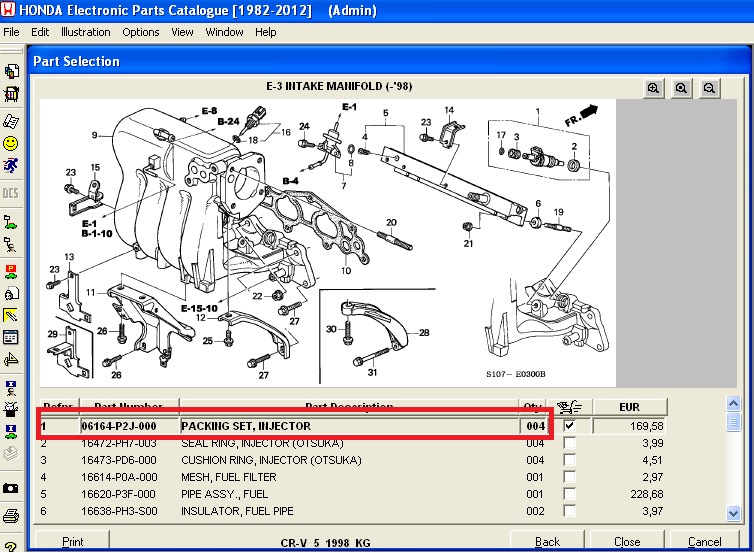Click the parts list scroll up arrow

733,403
